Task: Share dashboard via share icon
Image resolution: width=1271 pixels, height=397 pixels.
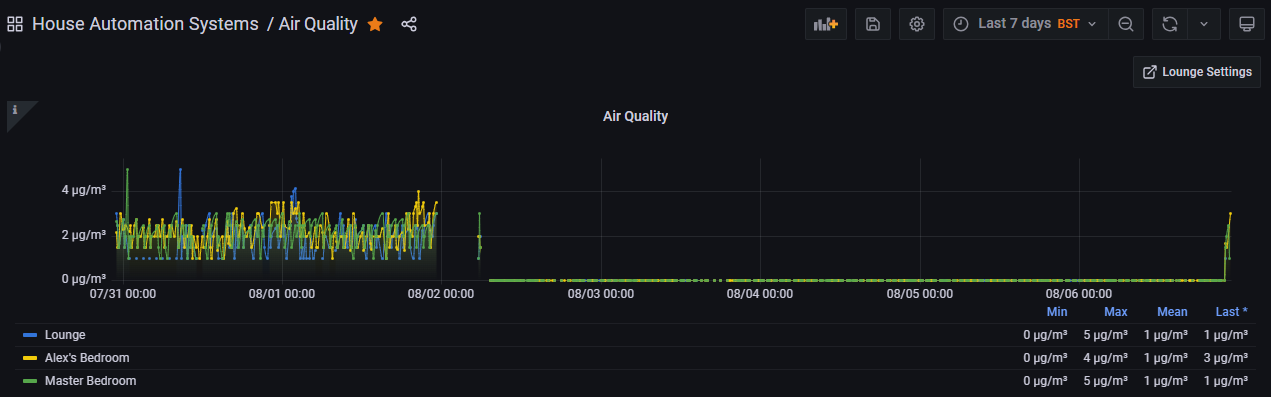Action: tap(409, 24)
